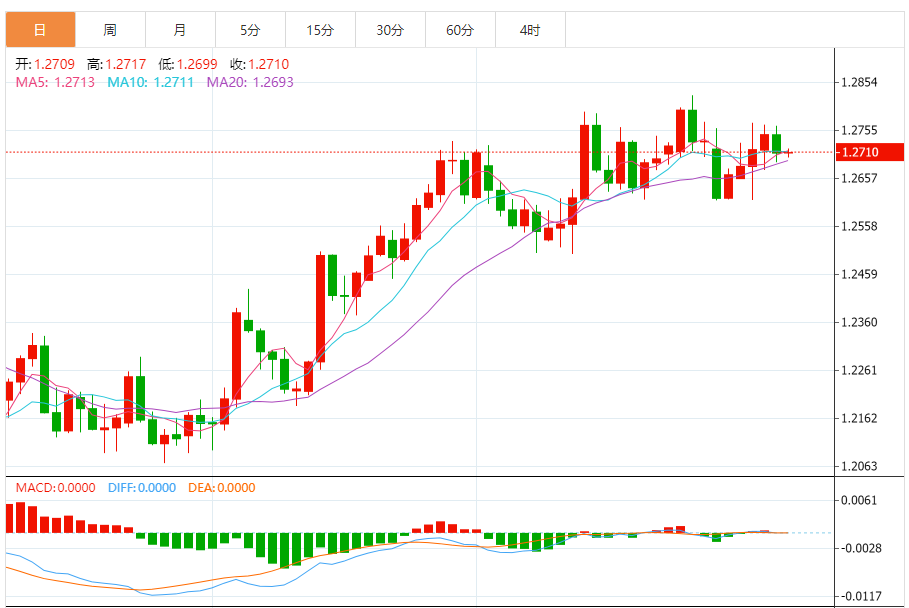This screenshot has height=608, width=909.
Task: Click the DEA:0.0000 label
Action: click(x=221, y=487)
